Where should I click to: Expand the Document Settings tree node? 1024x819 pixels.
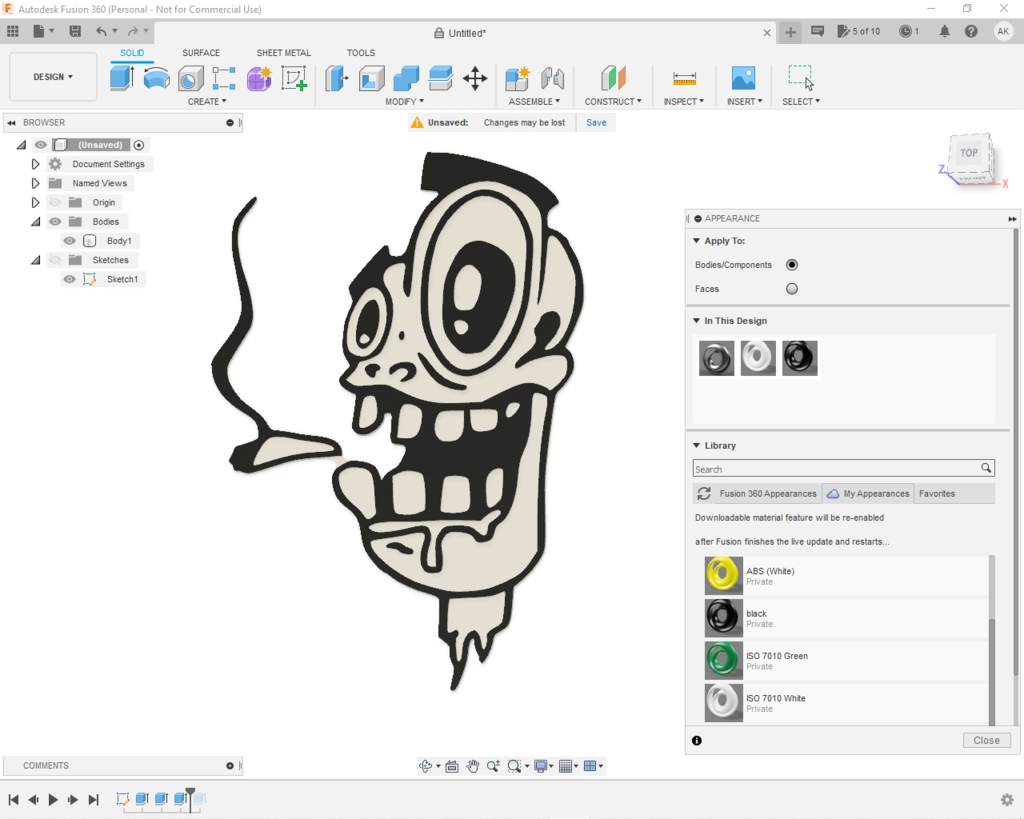coord(35,164)
